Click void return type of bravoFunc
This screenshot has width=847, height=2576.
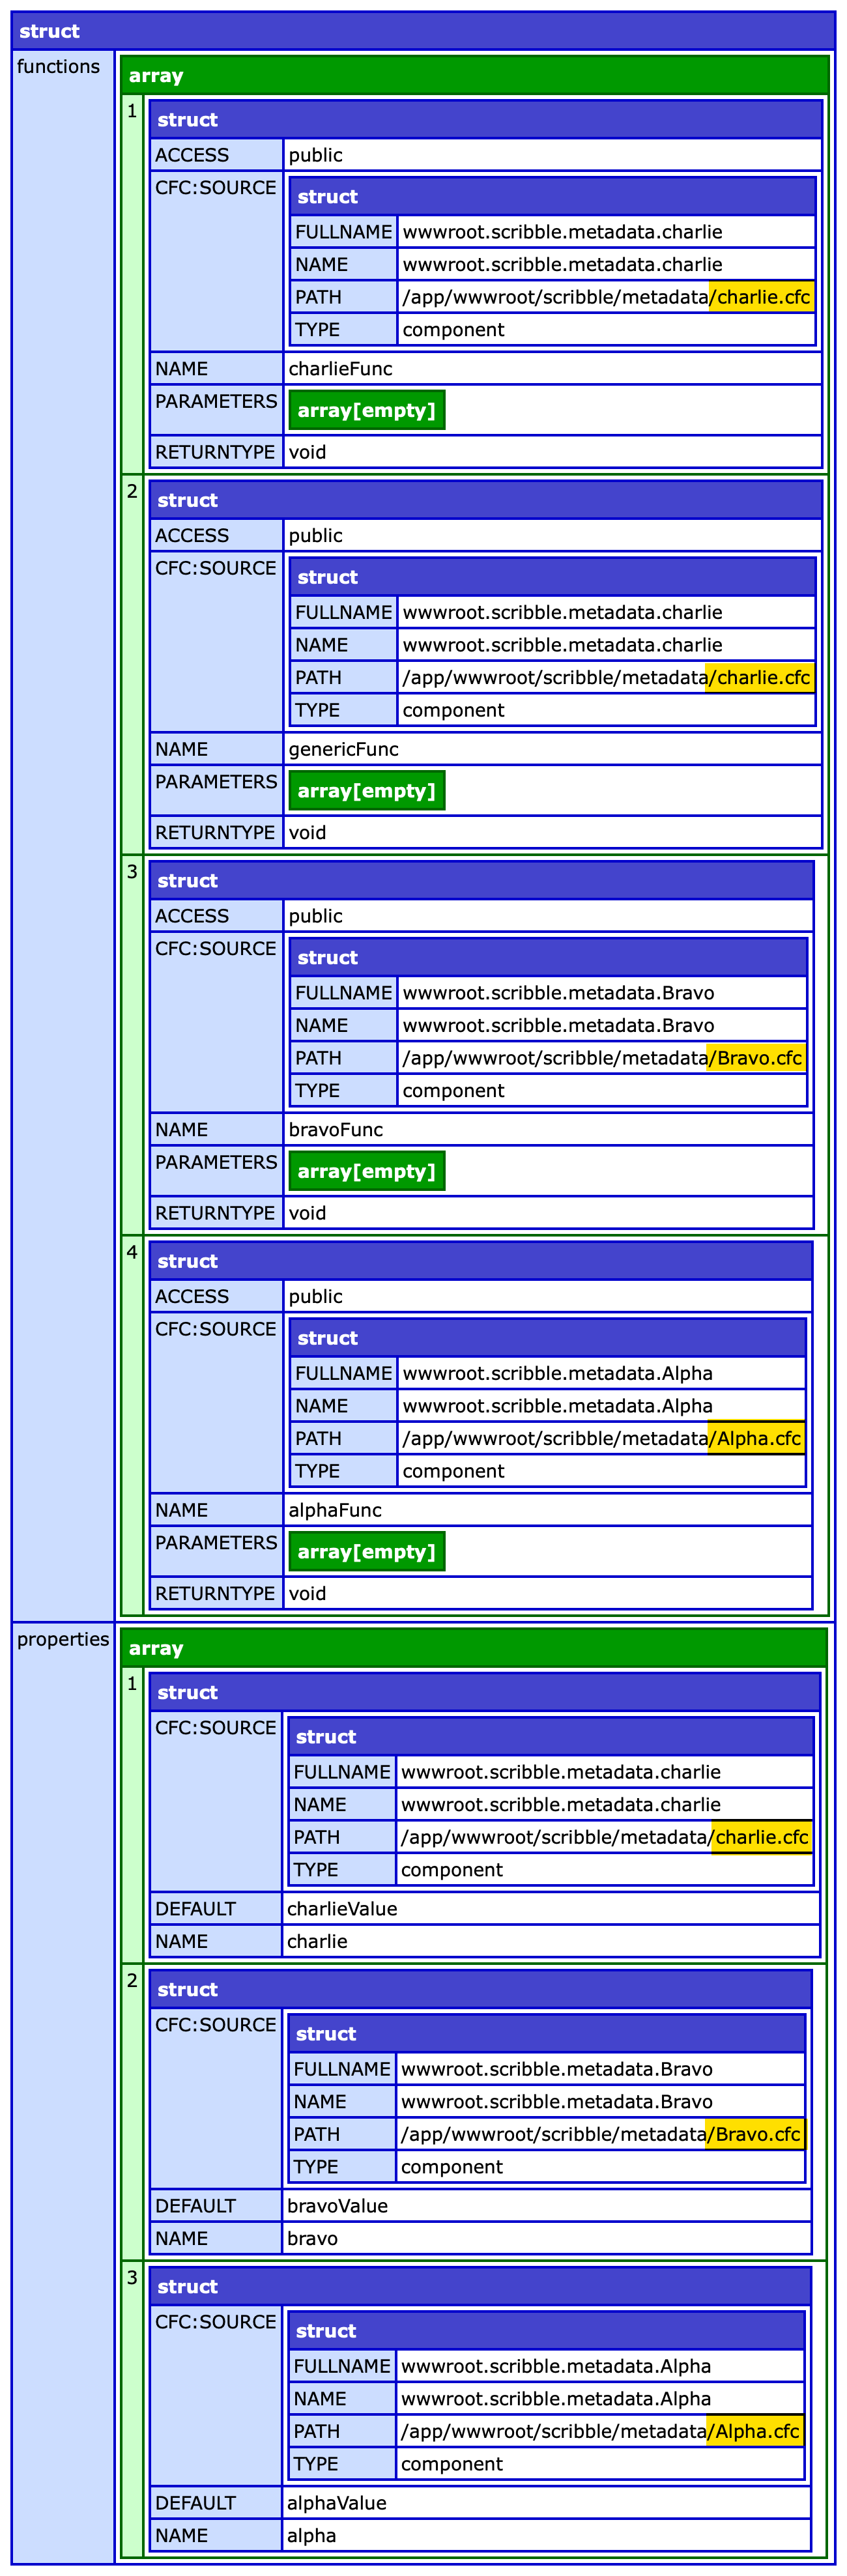[x=308, y=1213]
